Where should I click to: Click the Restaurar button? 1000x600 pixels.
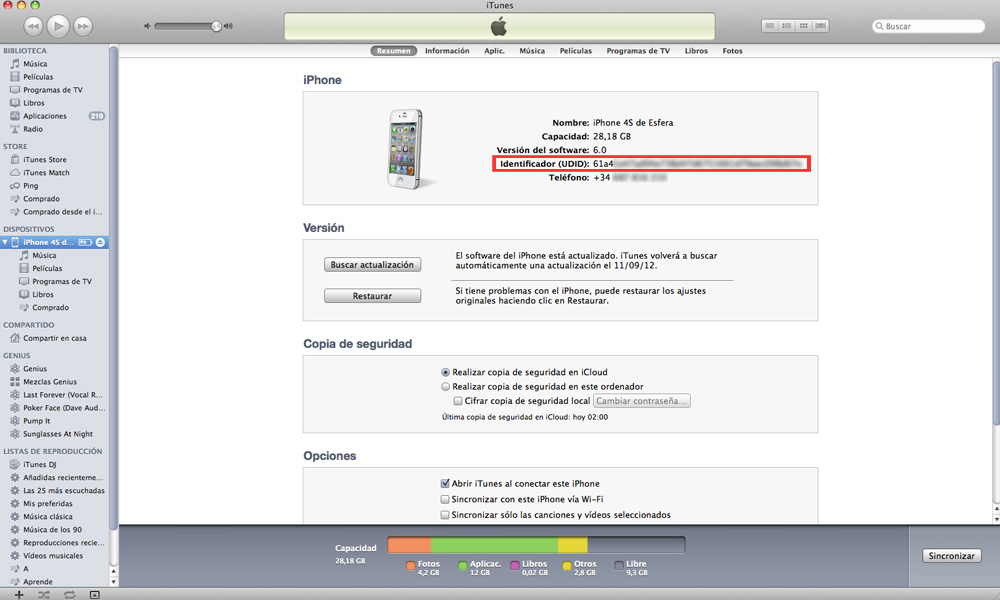pyautogui.click(x=372, y=296)
